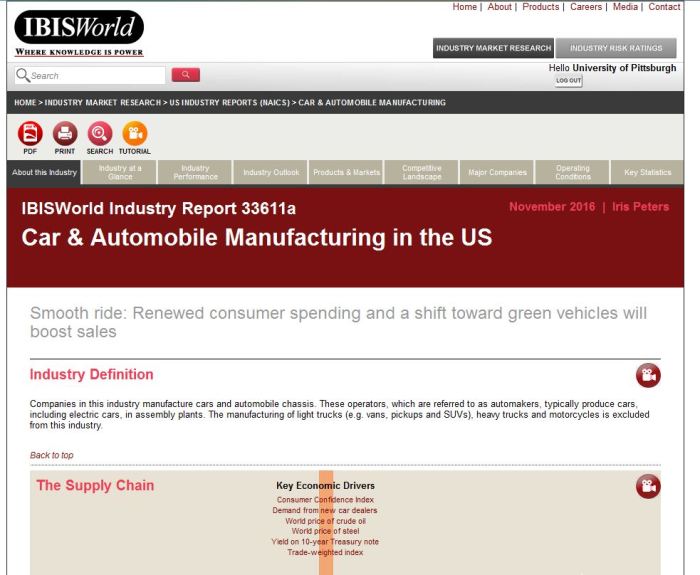Image resolution: width=700 pixels, height=575 pixels.
Task: Click The Supply Chain heading
Action: coord(95,485)
